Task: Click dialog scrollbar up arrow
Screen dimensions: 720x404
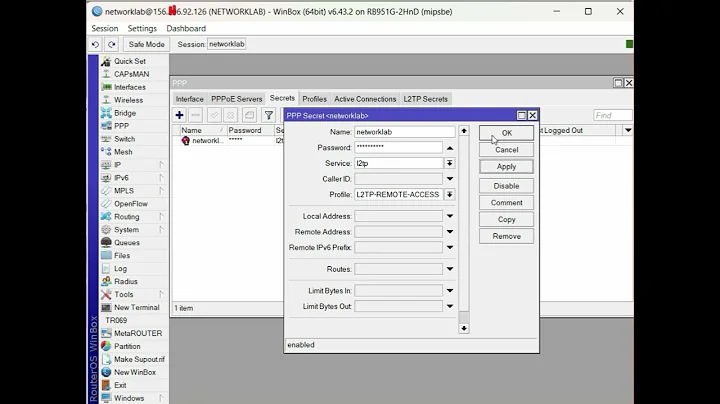Action: pos(464,131)
